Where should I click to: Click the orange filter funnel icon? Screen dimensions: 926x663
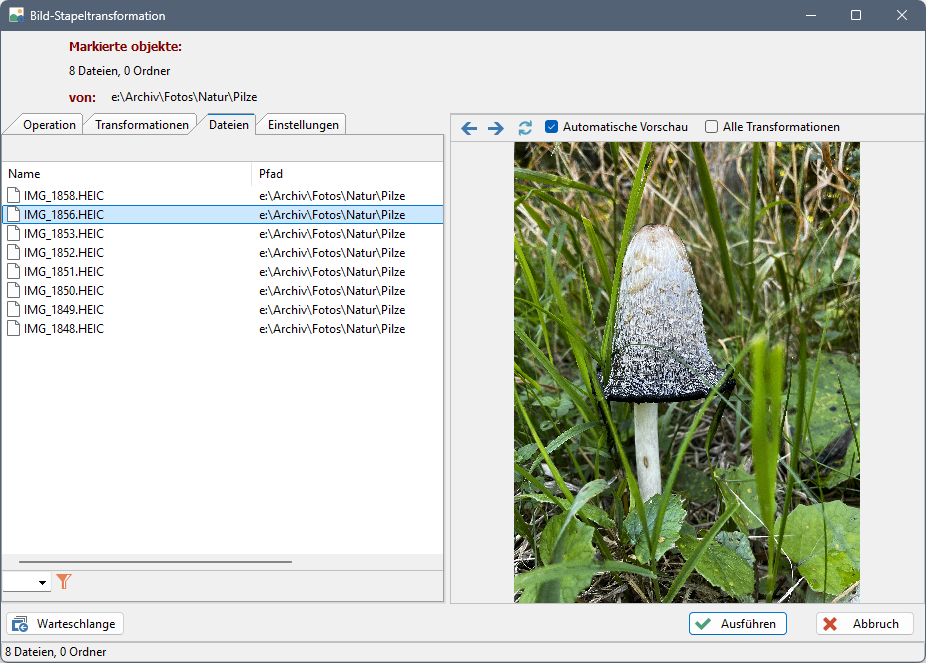pyautogui.click(x=65, y=581)
